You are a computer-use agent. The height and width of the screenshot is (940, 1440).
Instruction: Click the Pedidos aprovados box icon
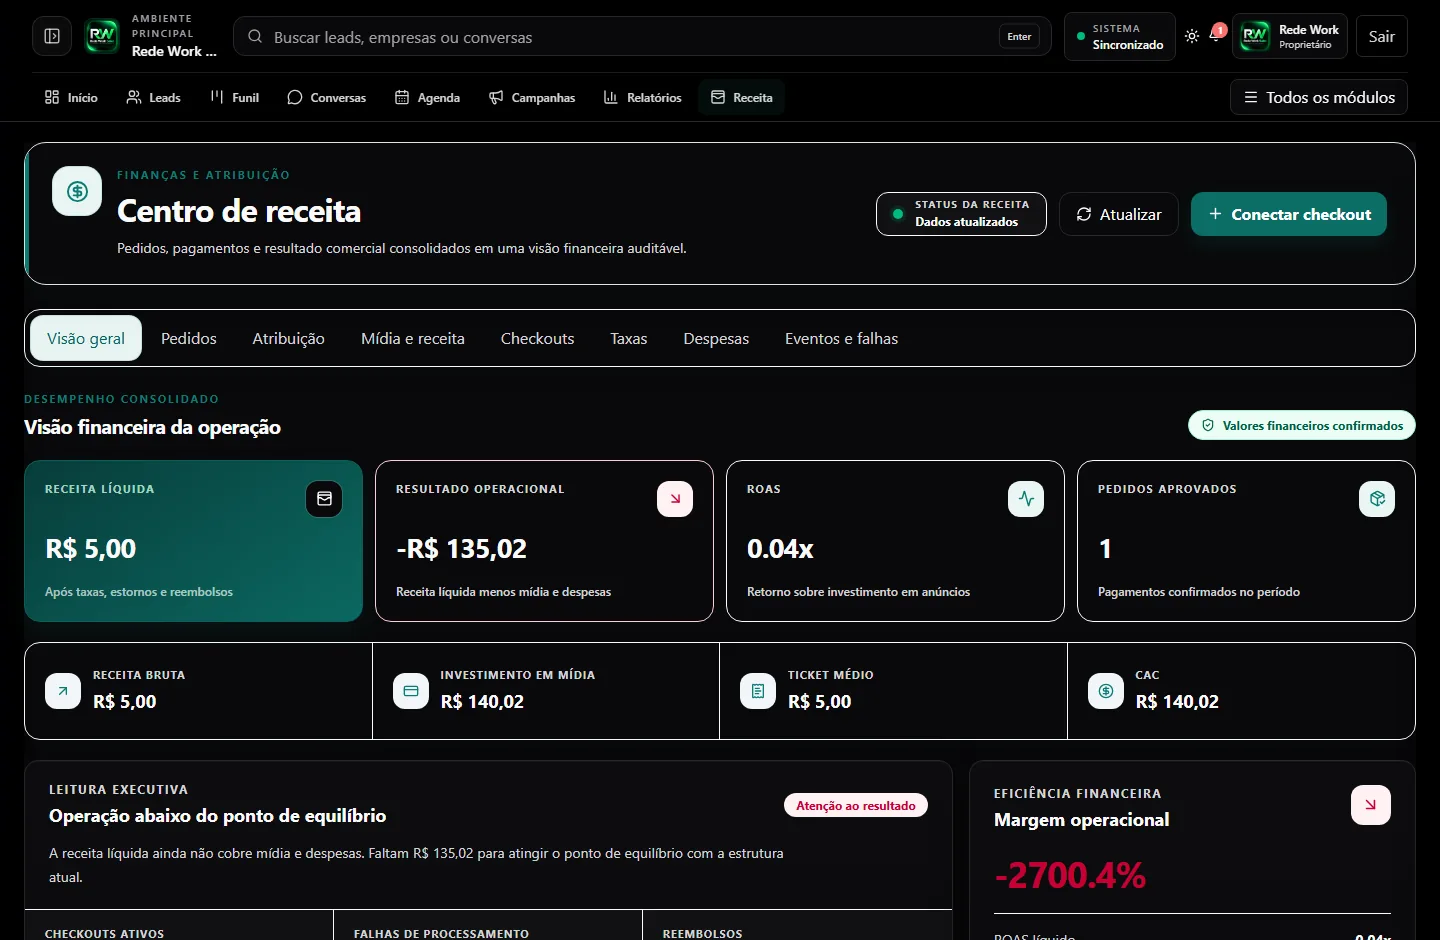[1377, 498]
